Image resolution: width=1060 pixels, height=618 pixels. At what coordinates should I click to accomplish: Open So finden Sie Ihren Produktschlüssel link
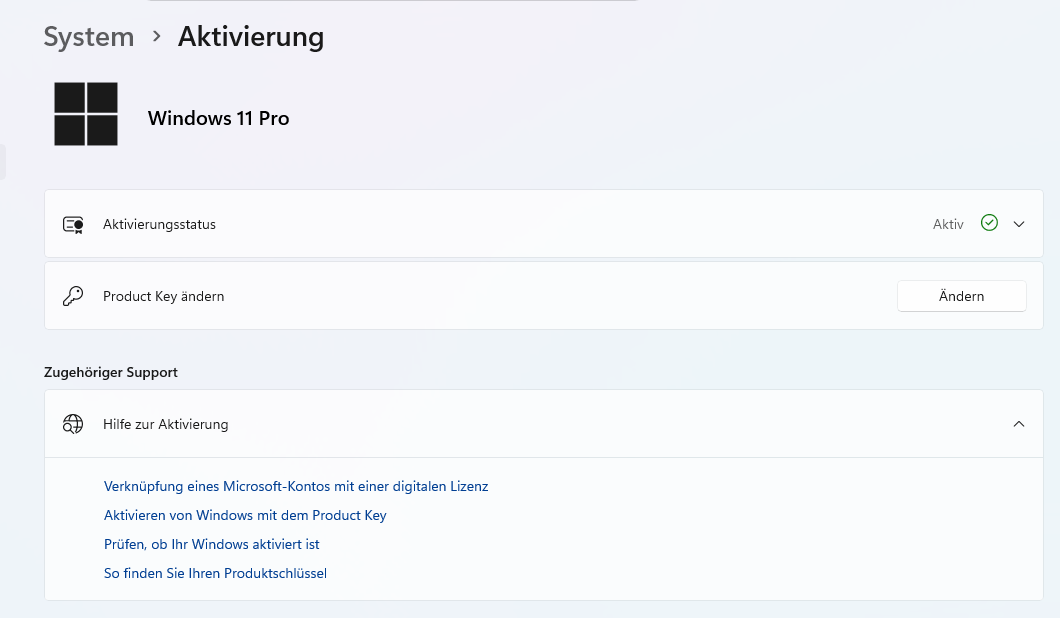(x=215, y=573)
